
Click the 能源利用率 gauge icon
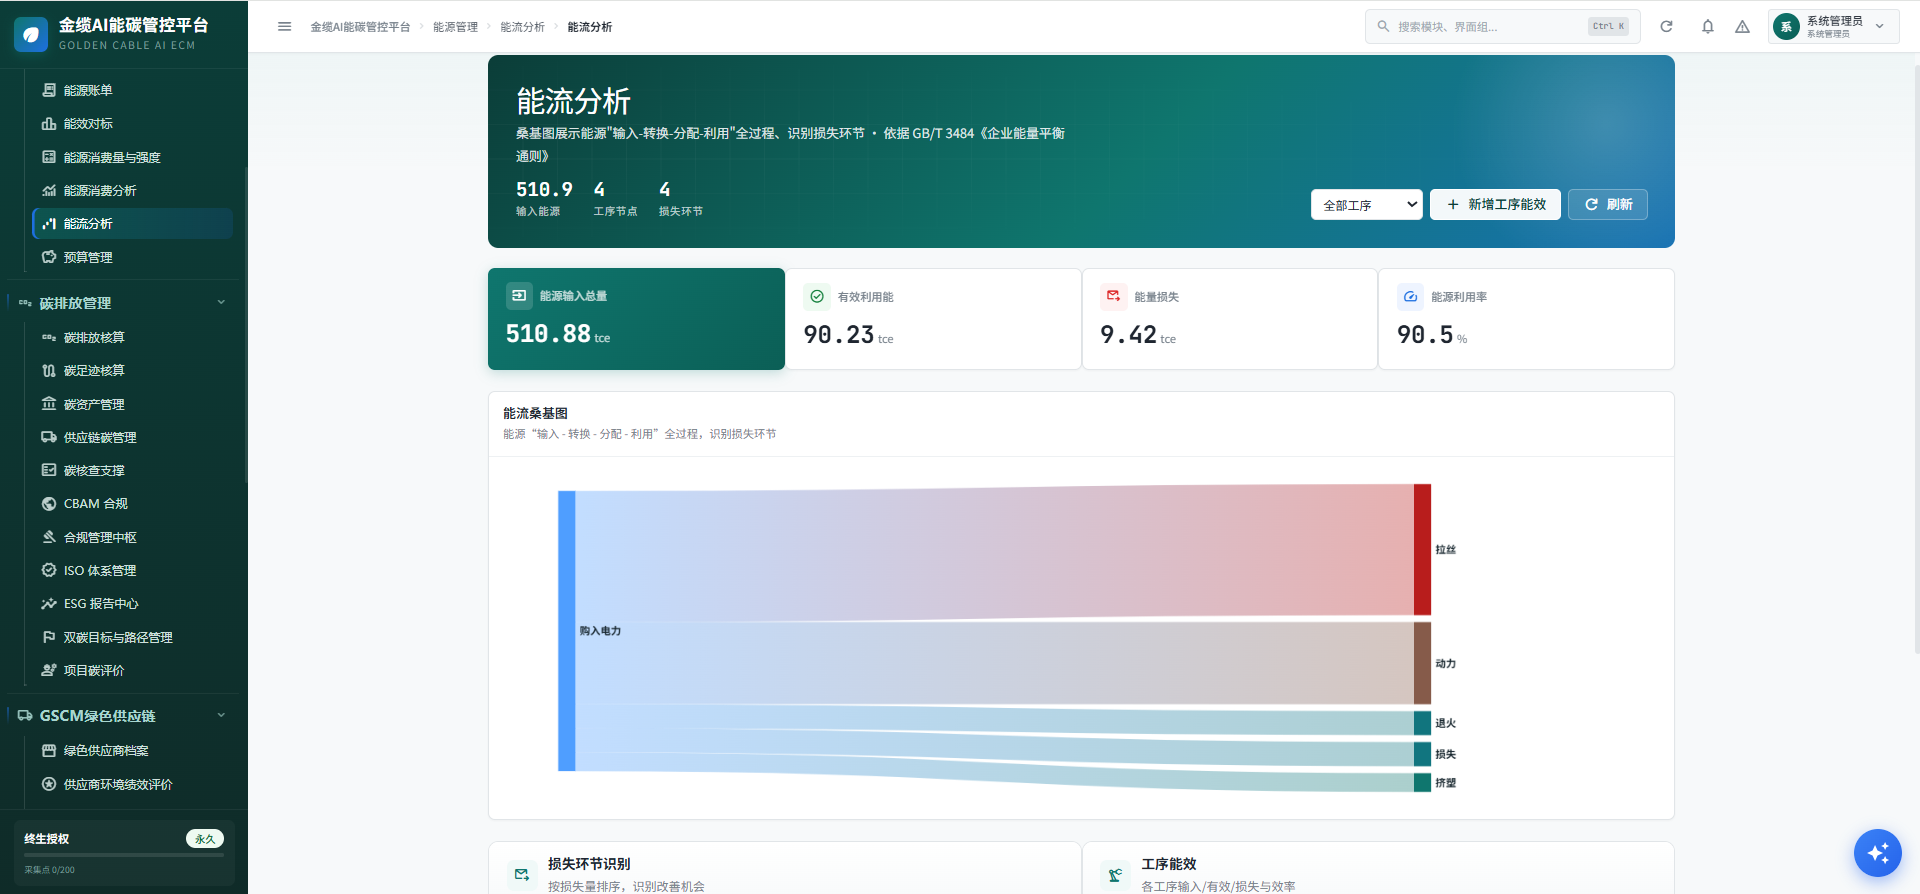point(1410,296)
